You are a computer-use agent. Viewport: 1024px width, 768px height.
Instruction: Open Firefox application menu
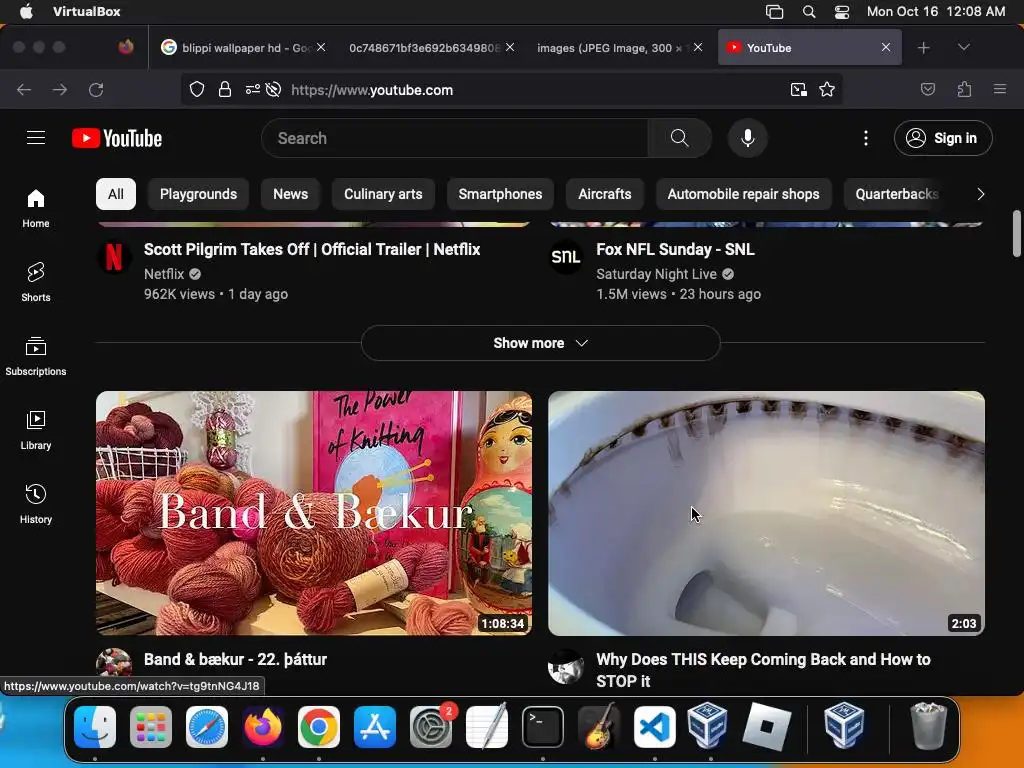(x=1000, y=89)
